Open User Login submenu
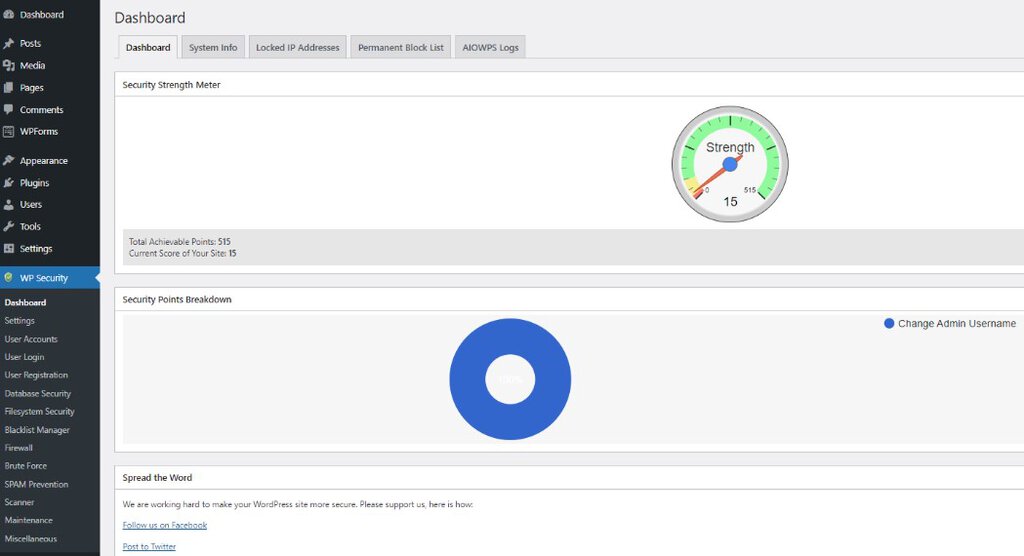This screenshot has width=1024, height=556. coord(24,357)
